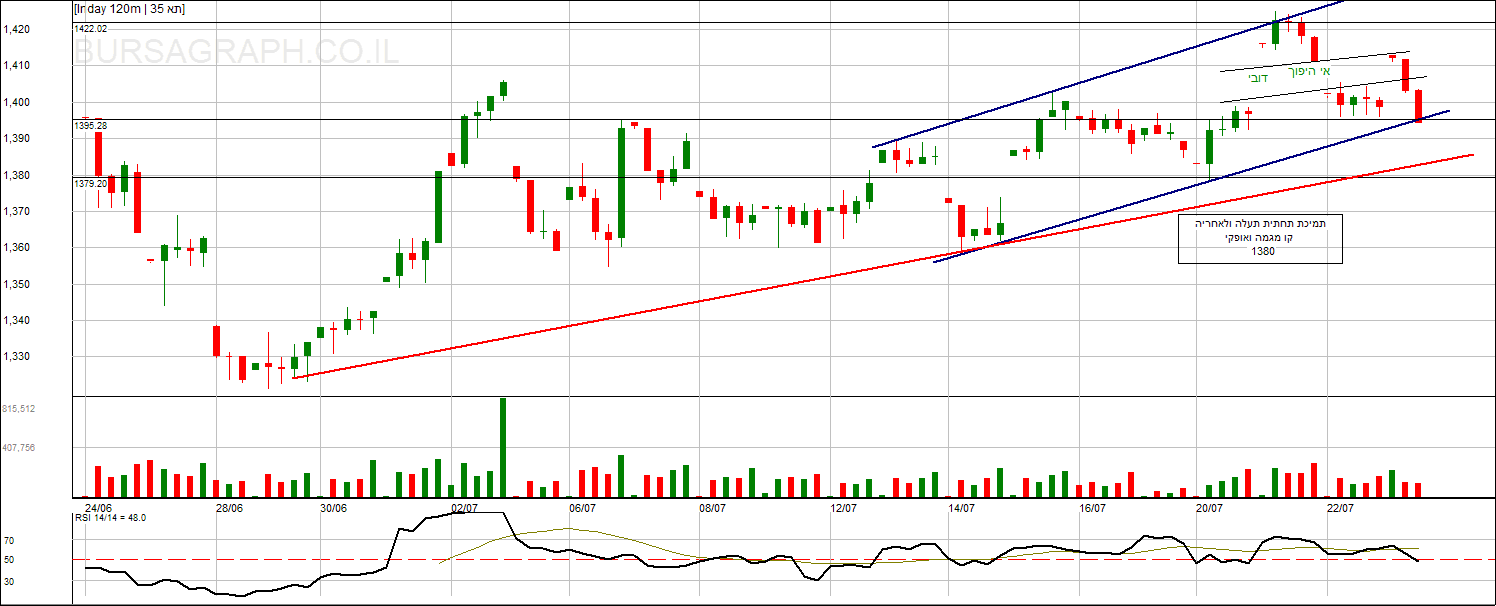Click the 08/07 date label
1496x606 pixels.
(712, 508)
